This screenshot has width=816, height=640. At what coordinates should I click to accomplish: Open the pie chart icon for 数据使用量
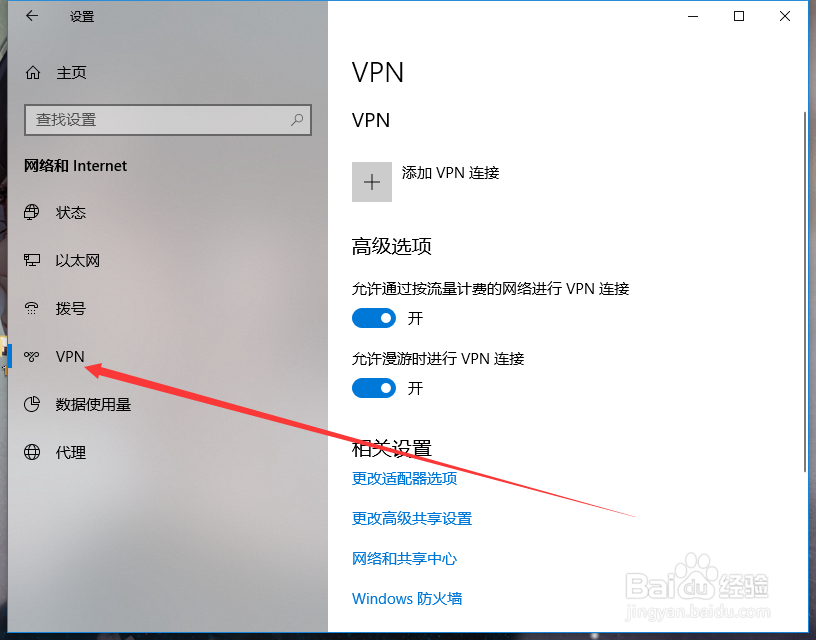(x=32, y=404)
